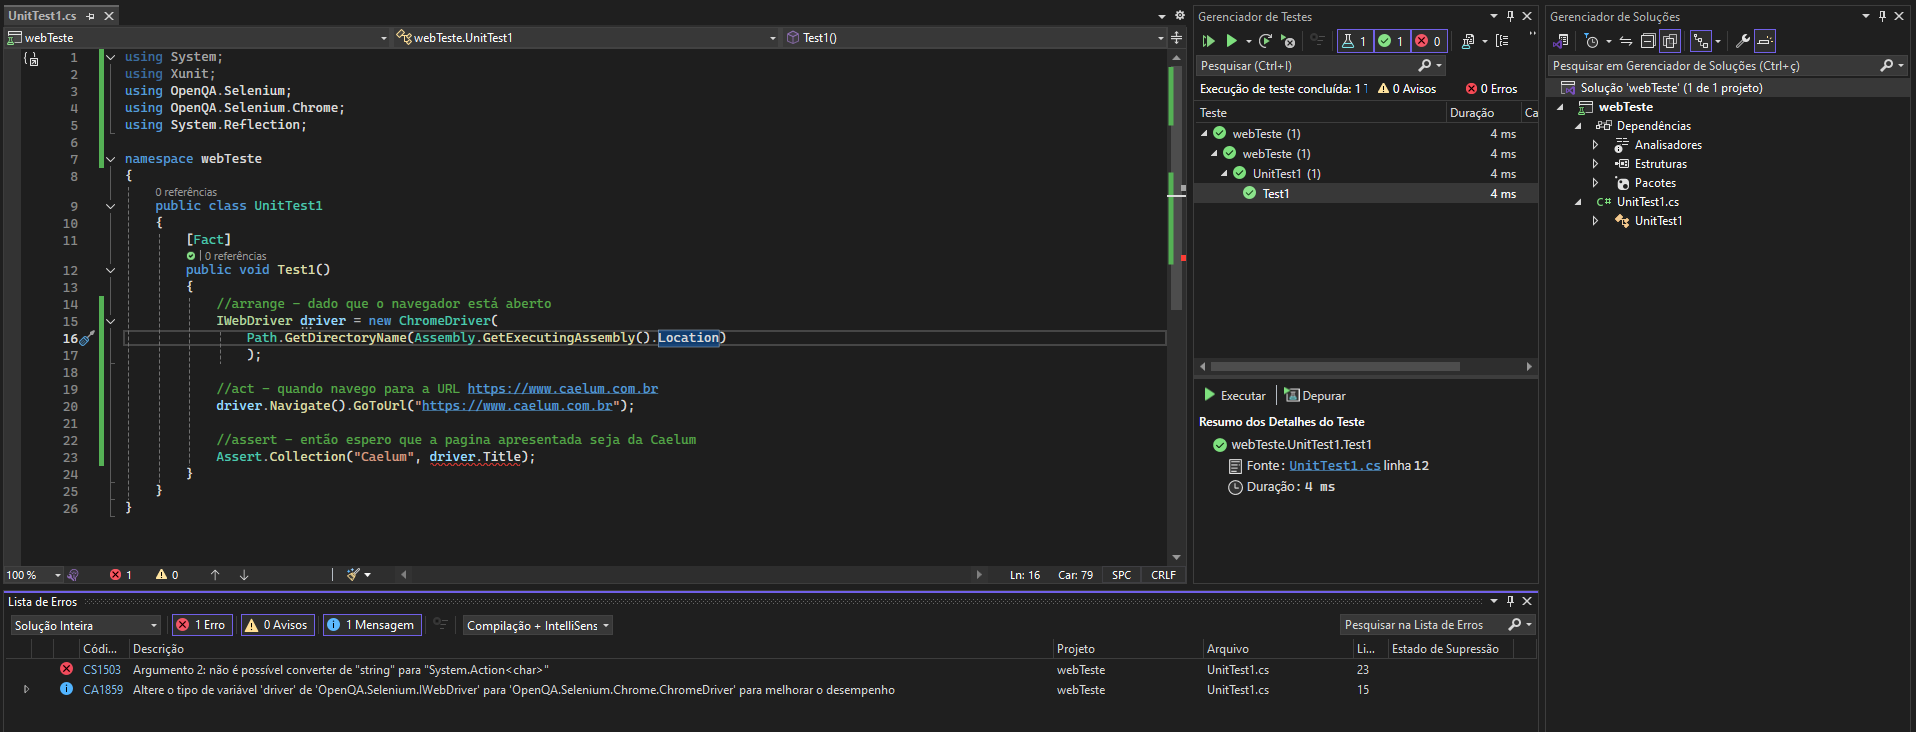The height and width of the screenshot is (732, 1916).
Task: Expand the Pacotes node
Action: 1595,183
